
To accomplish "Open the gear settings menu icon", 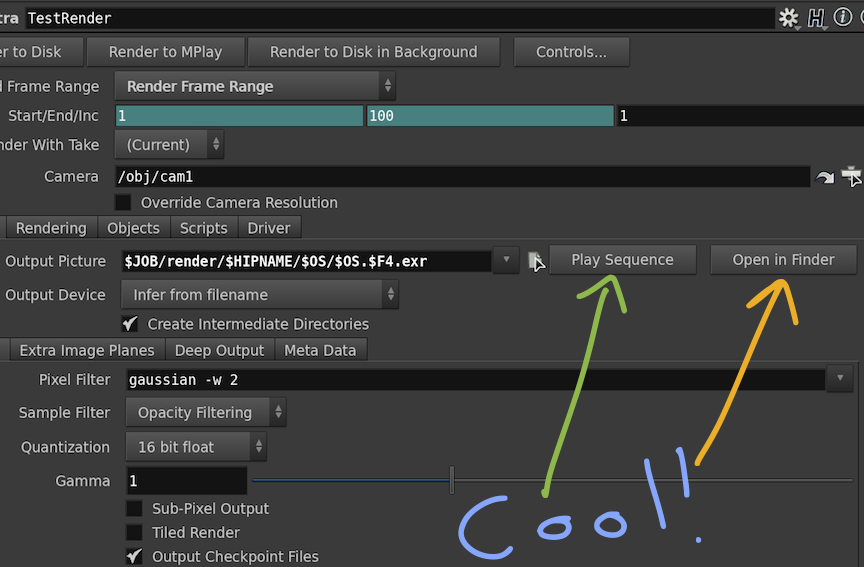I will pyautogui.click(x=789, y=18).
